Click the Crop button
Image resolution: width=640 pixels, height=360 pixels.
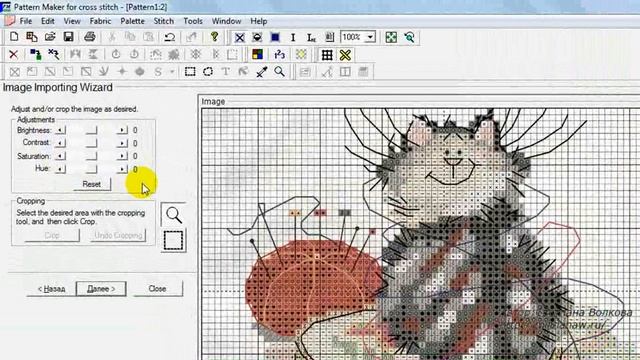coord(52,236)
